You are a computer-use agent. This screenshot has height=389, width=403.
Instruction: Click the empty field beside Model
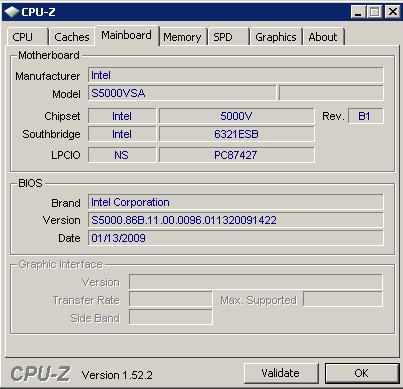point(331,93)
